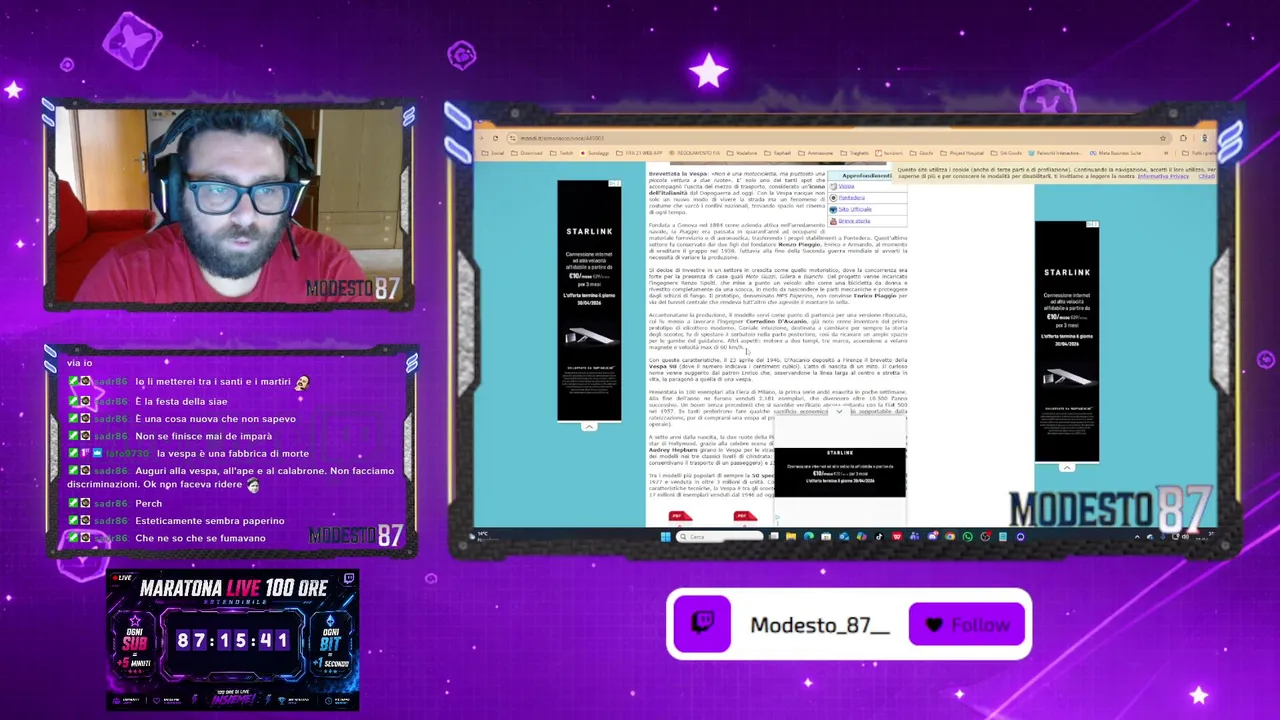Open the Tutti i preferiti bookmarks folder
Viewport: 1280px width, 720px height.
coord(1199,153)
